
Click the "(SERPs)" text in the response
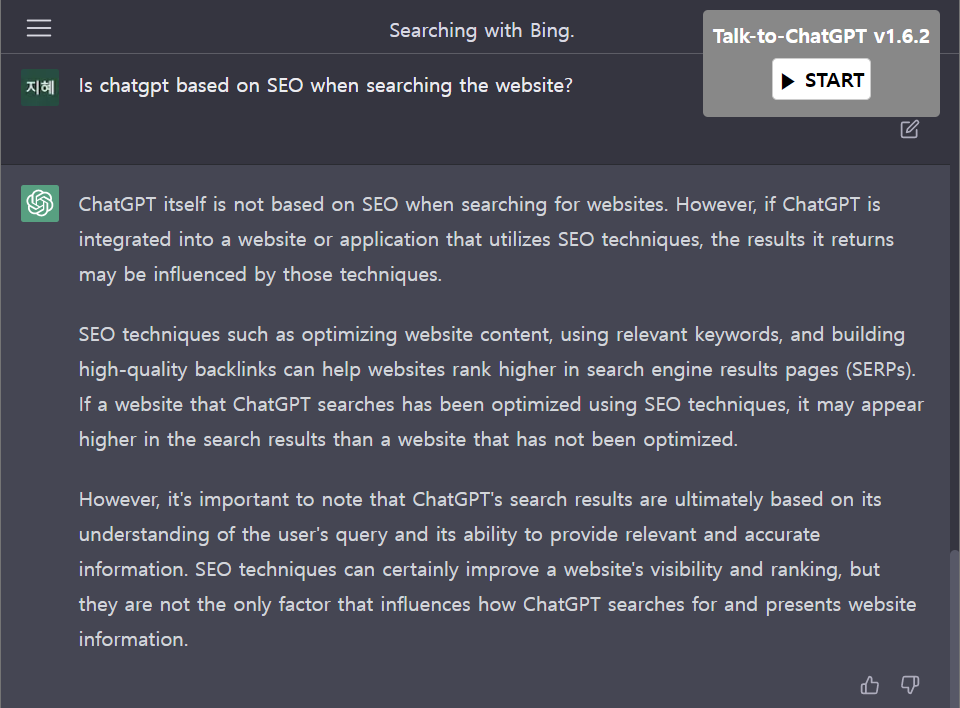point(880,370)
